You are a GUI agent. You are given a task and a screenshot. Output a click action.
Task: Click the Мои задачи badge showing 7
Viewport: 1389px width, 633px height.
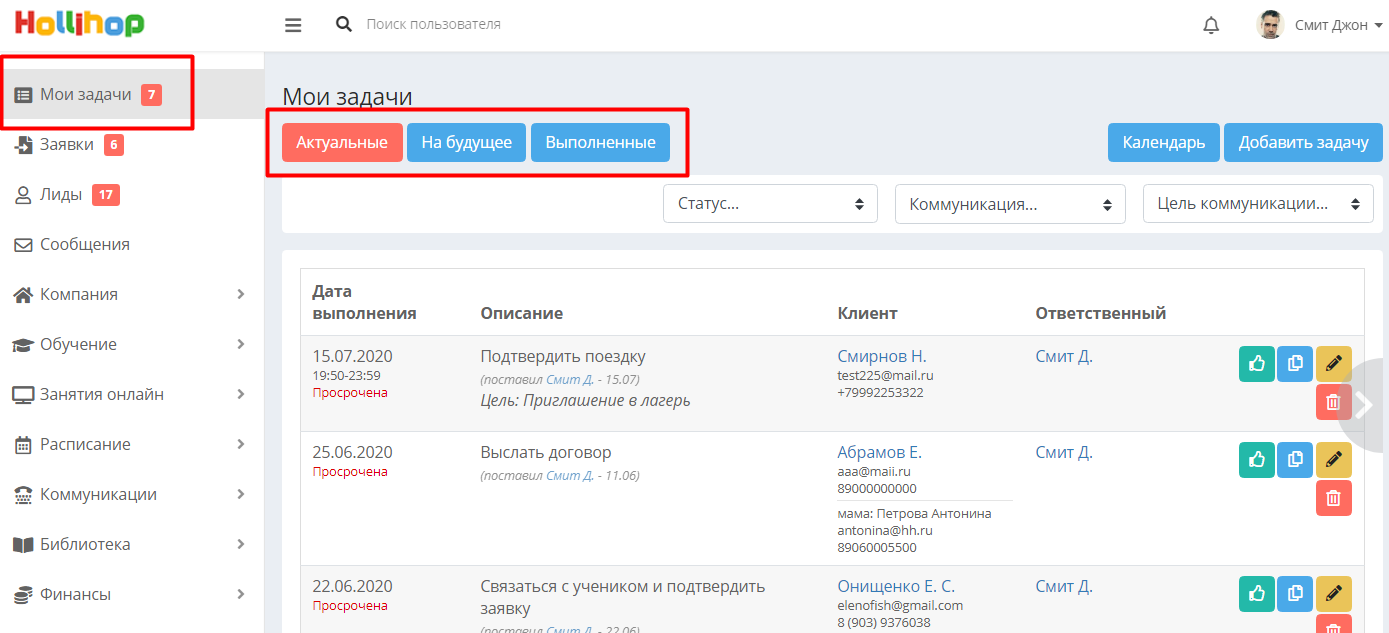click(151, 95)
